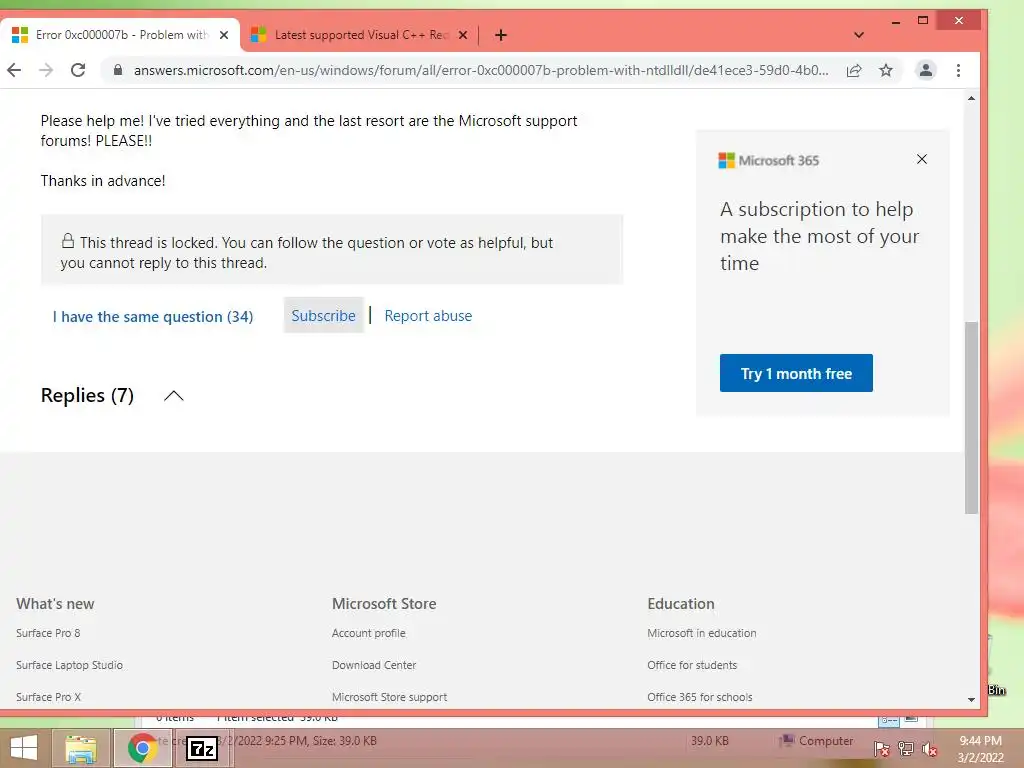Dismiss the Microsoft 365 ad
The width and height of the screenshot is (1024, 768).
click(921, 159)
